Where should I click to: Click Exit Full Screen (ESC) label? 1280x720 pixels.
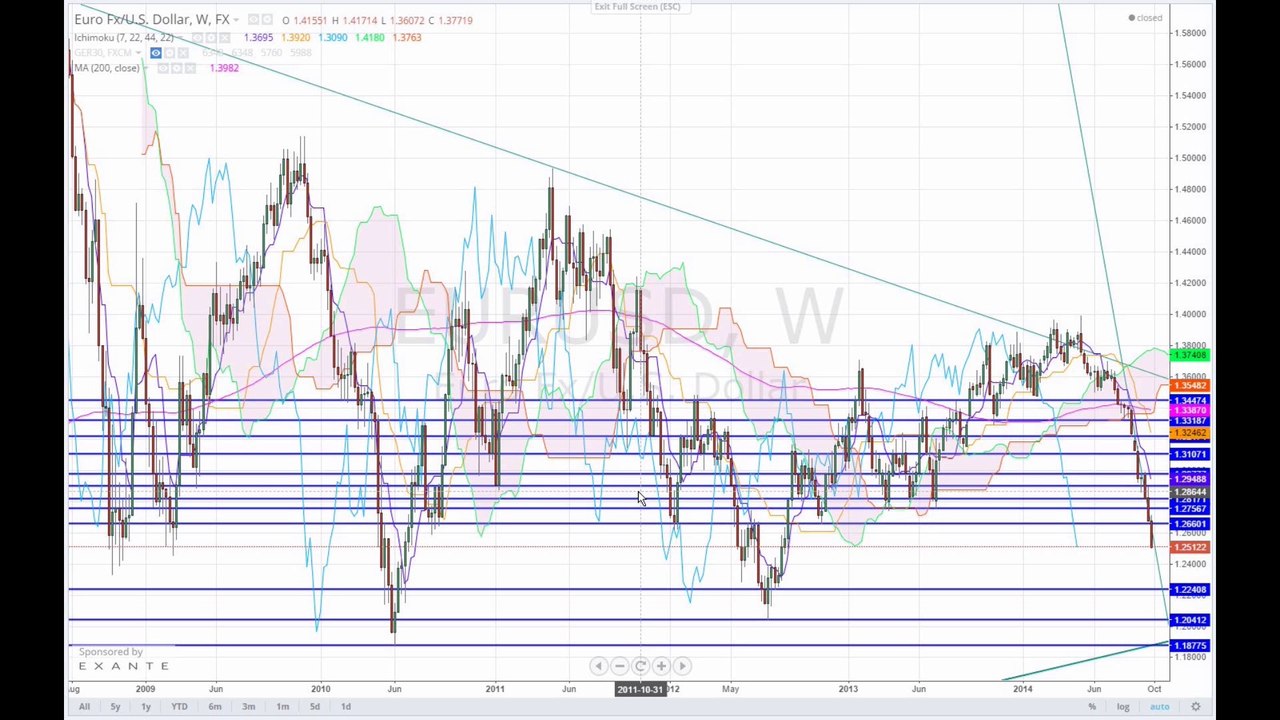tap(637, 7)
